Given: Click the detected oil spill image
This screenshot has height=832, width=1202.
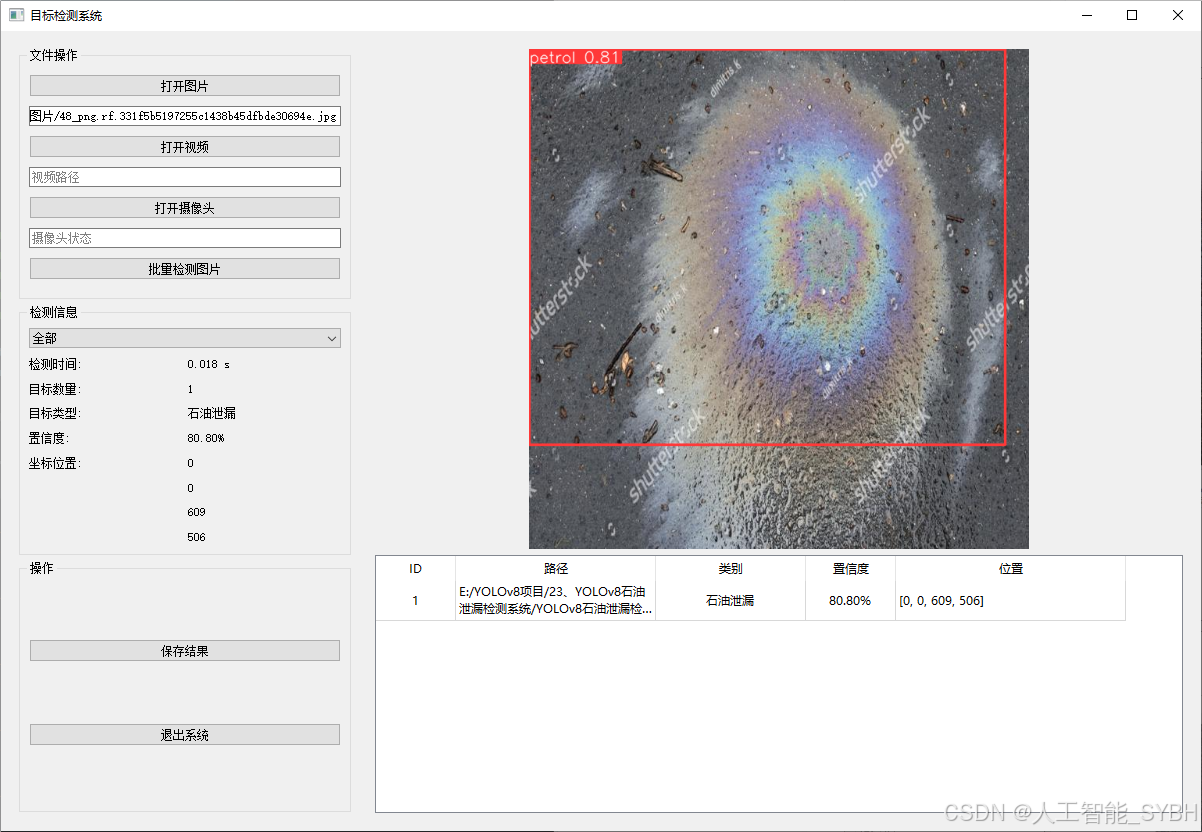Looking at the screenshot, I should [x=779, y=299].
